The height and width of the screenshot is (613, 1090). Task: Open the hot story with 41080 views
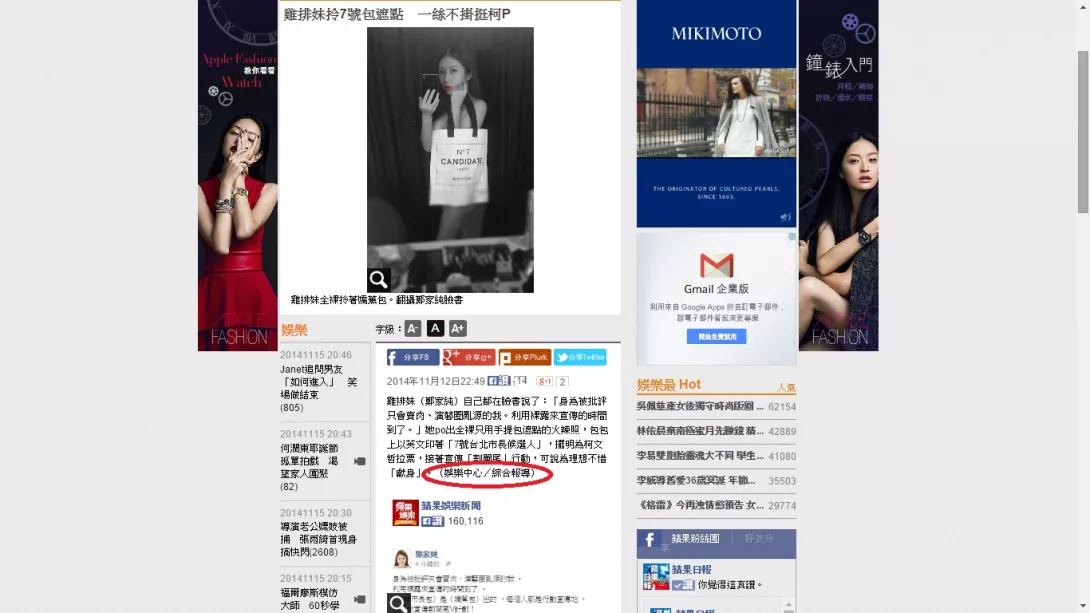click(x=700, y=456)
